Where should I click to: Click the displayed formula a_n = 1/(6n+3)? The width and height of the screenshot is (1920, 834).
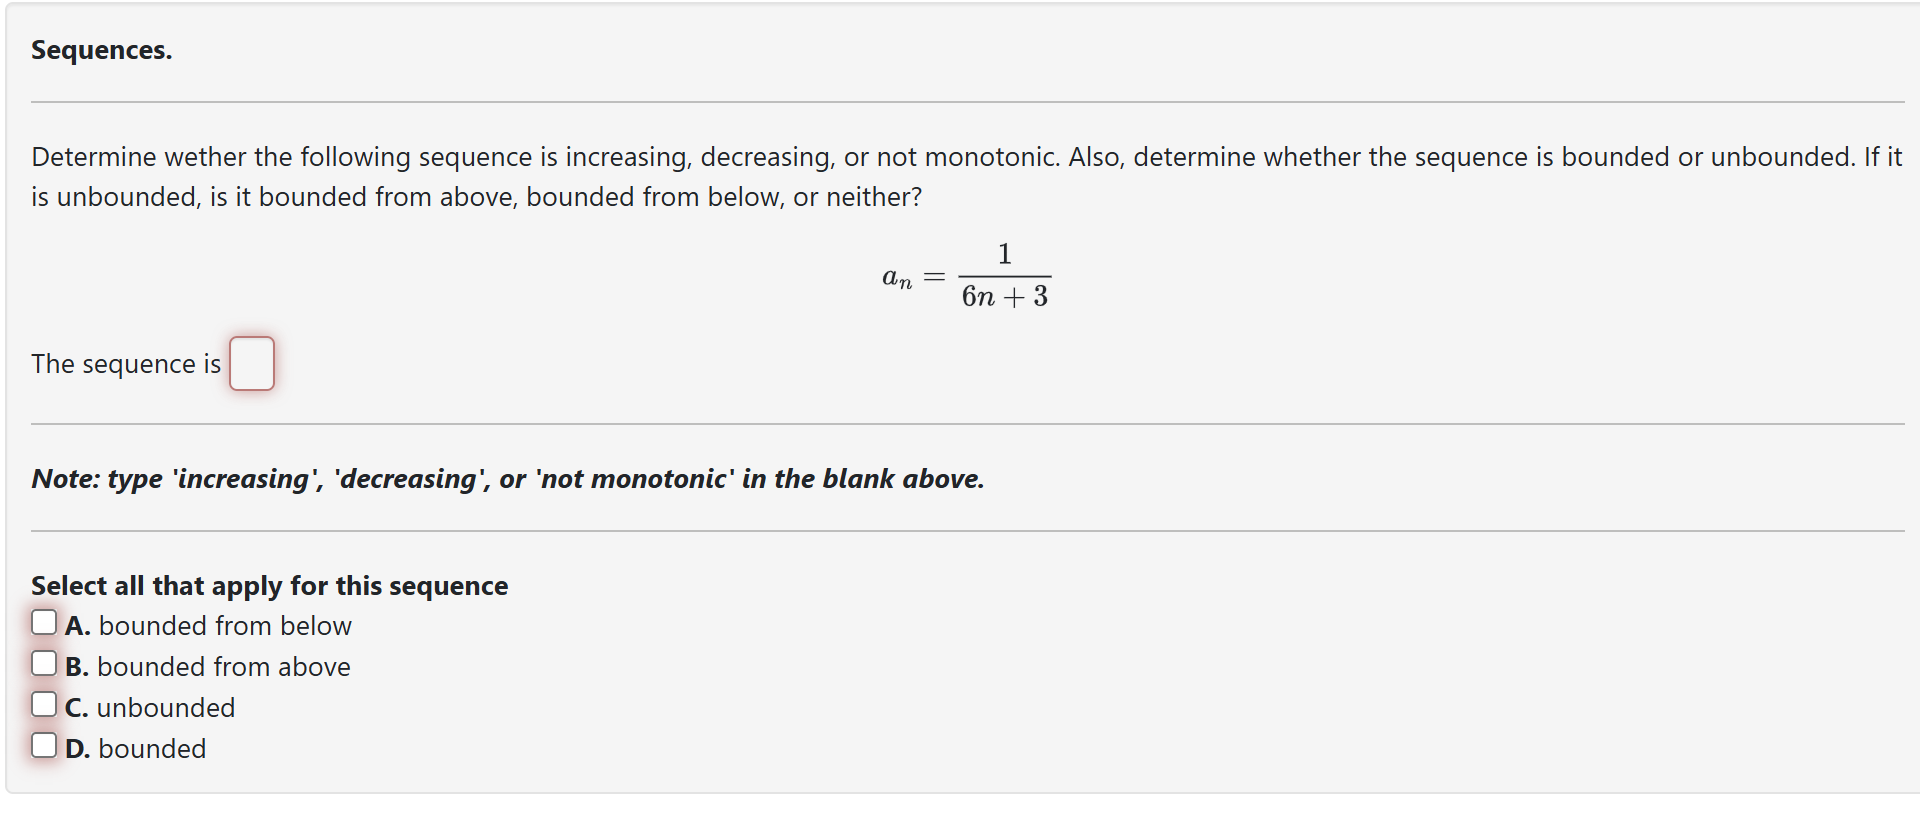tap(965, 275)
